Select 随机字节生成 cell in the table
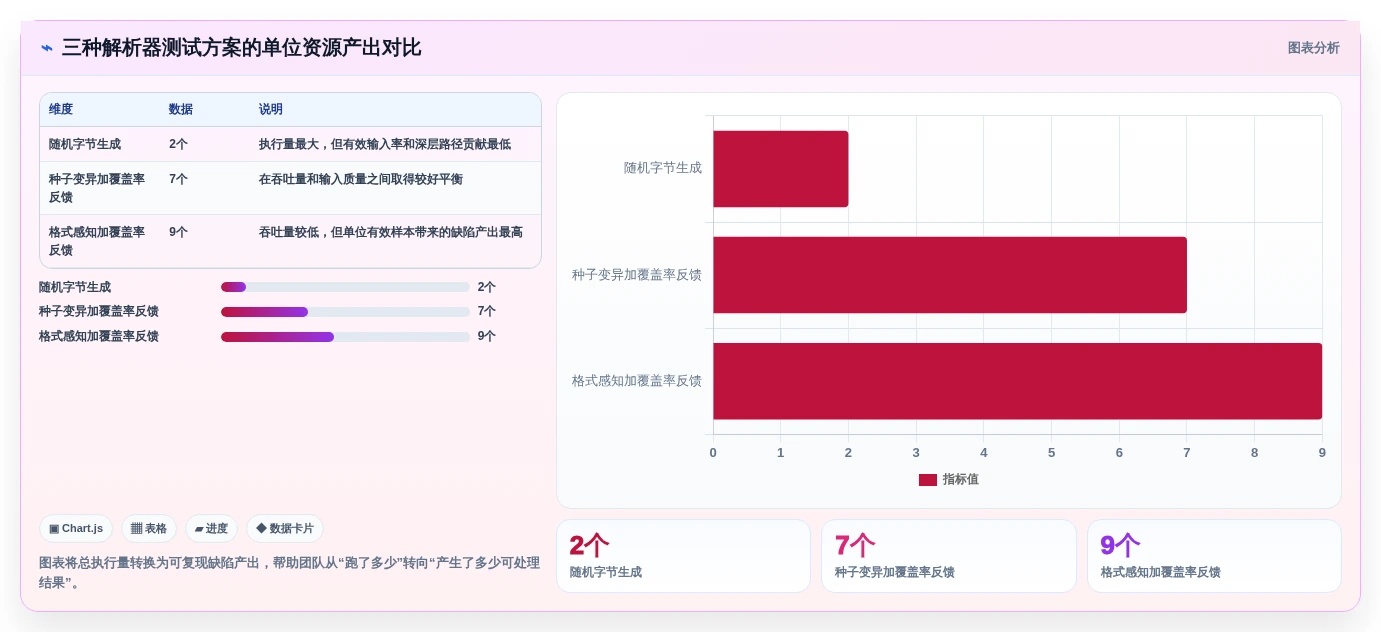Screen dimensions: 1381x632 [x=100, y=144]
